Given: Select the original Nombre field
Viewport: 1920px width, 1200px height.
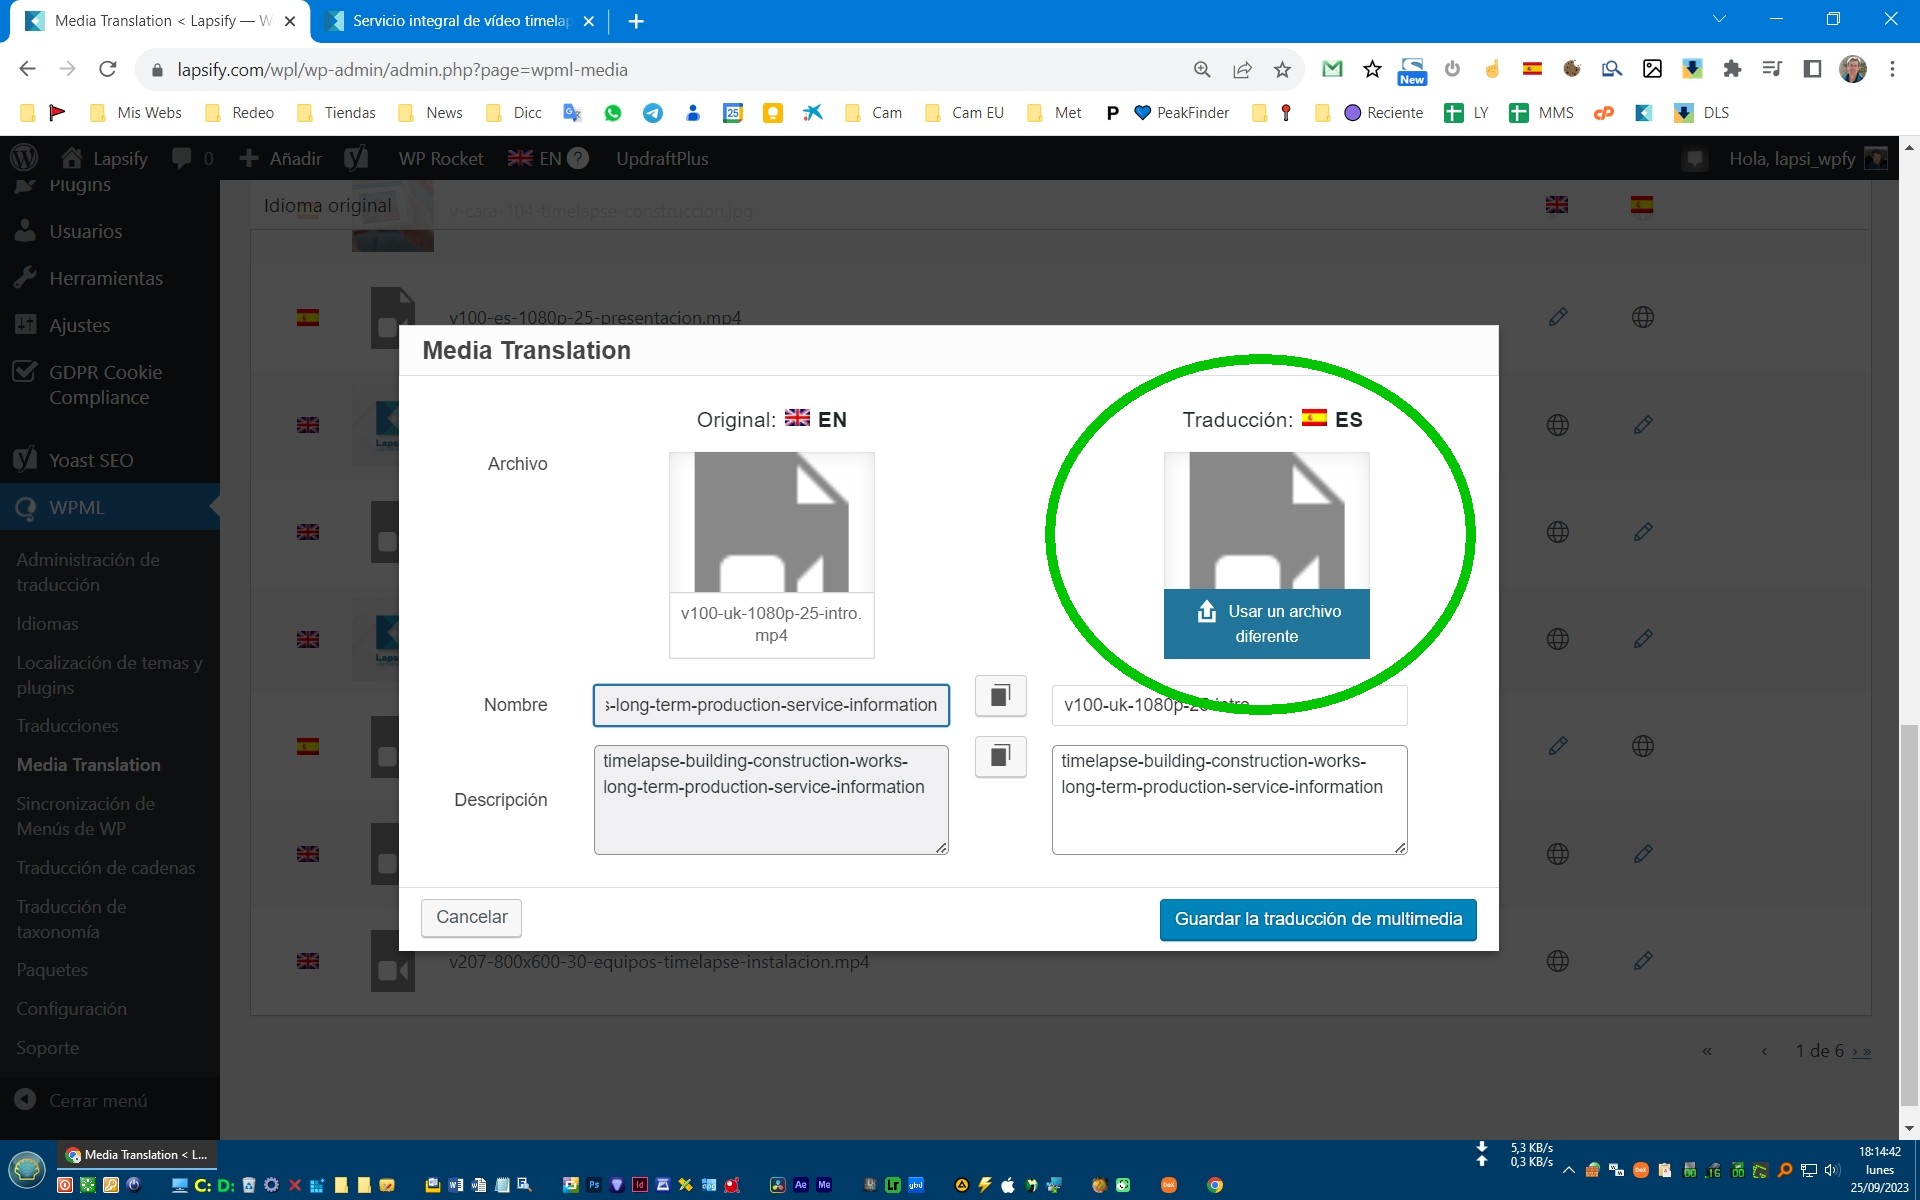Looking at the screenshot, I should coord(771,705).
